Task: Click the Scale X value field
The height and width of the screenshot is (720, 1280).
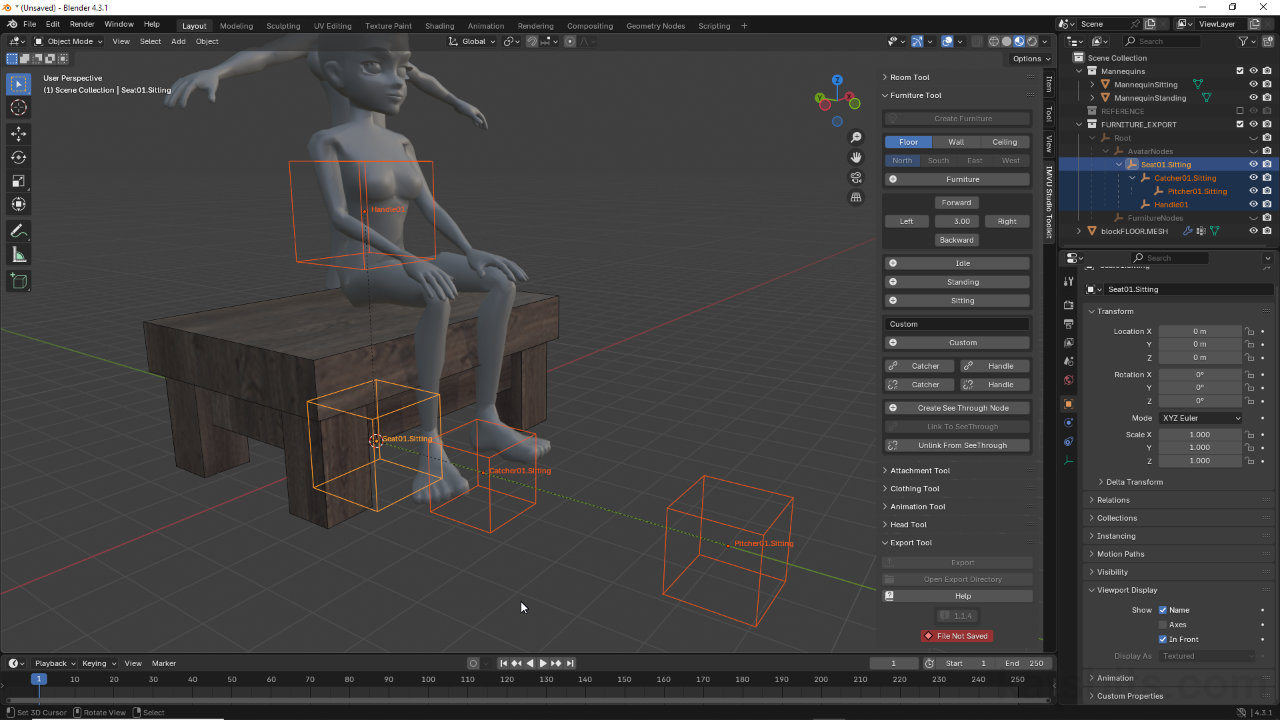Action: [1200, 435]
